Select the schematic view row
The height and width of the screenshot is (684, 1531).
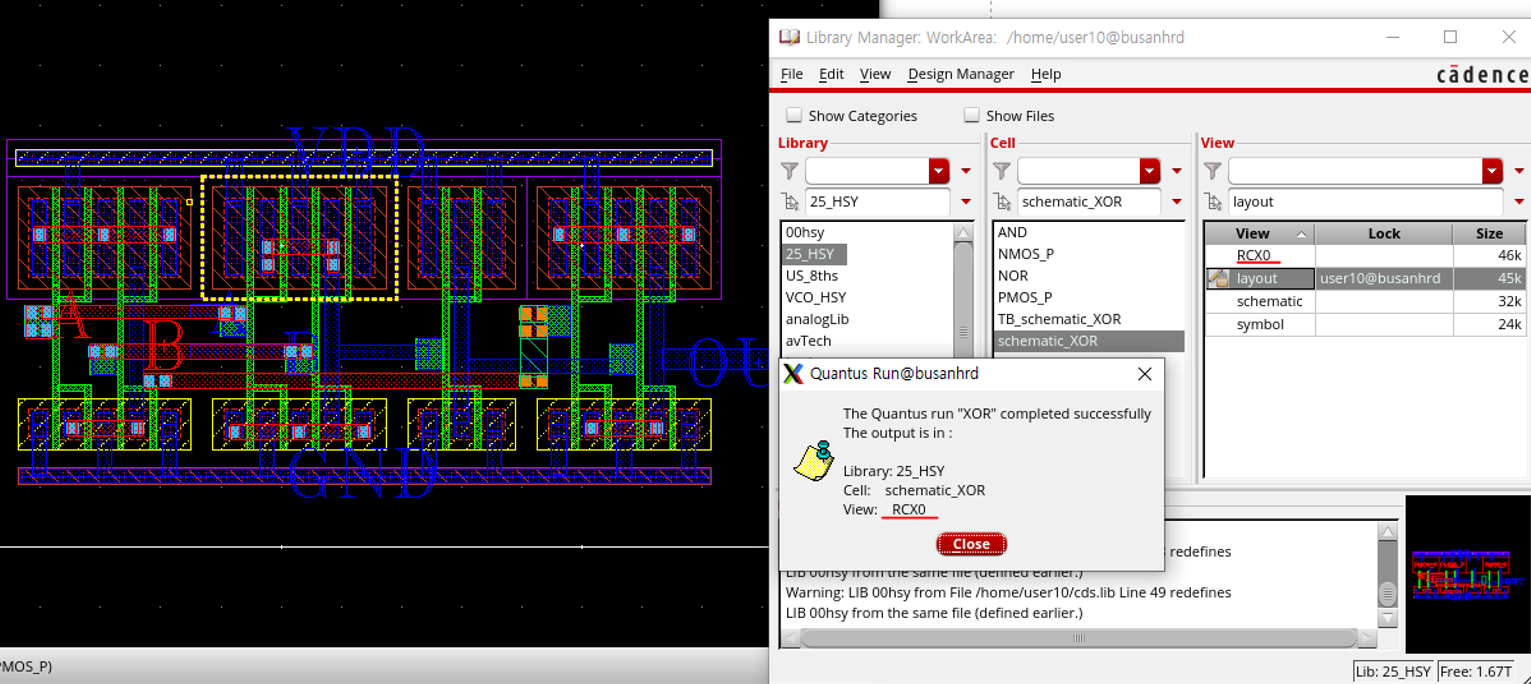1365,301
